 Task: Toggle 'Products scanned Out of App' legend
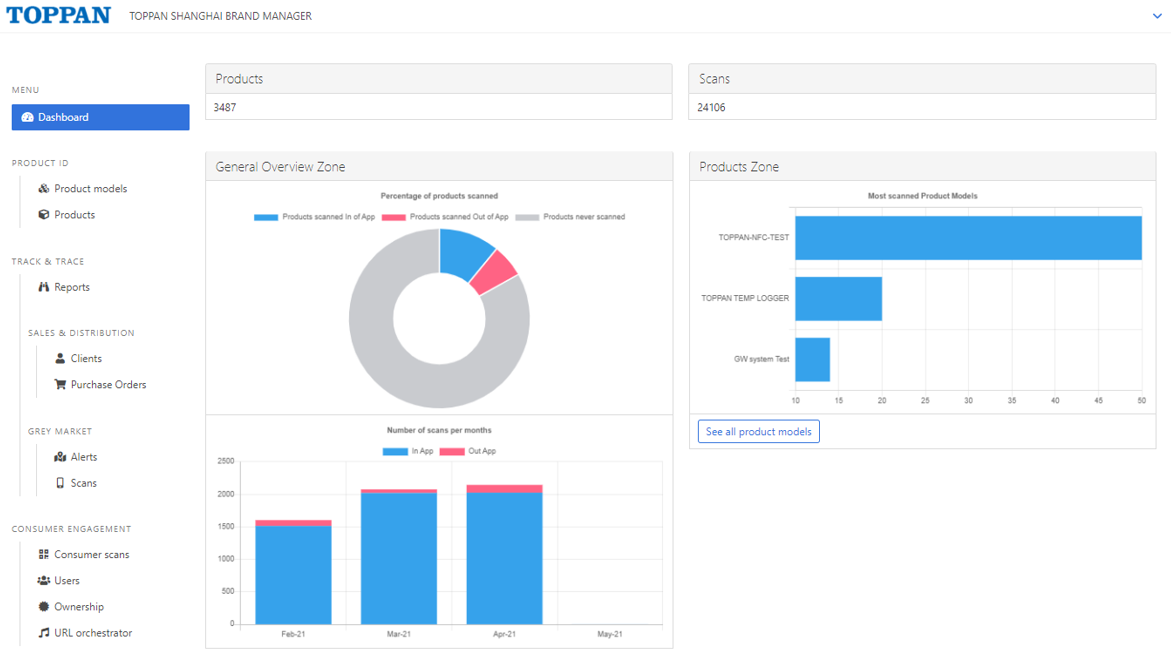click(x=445, y=217)
